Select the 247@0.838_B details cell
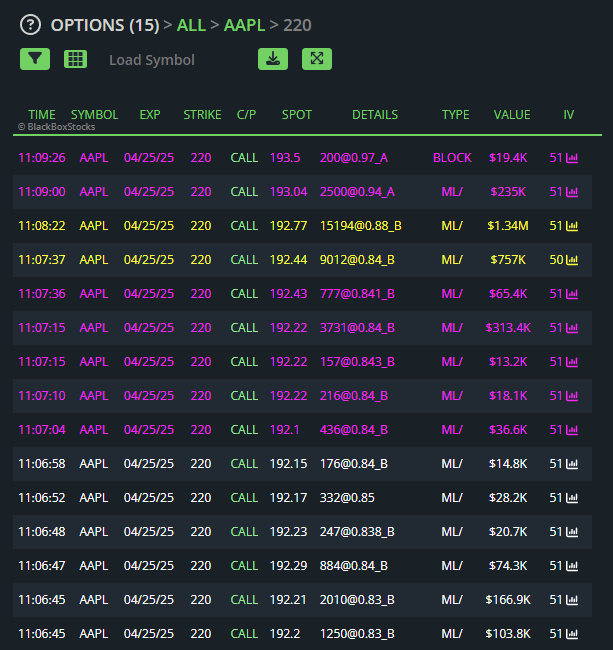The height and width of the screenshot is (650, 613). (x=357, y=532)
